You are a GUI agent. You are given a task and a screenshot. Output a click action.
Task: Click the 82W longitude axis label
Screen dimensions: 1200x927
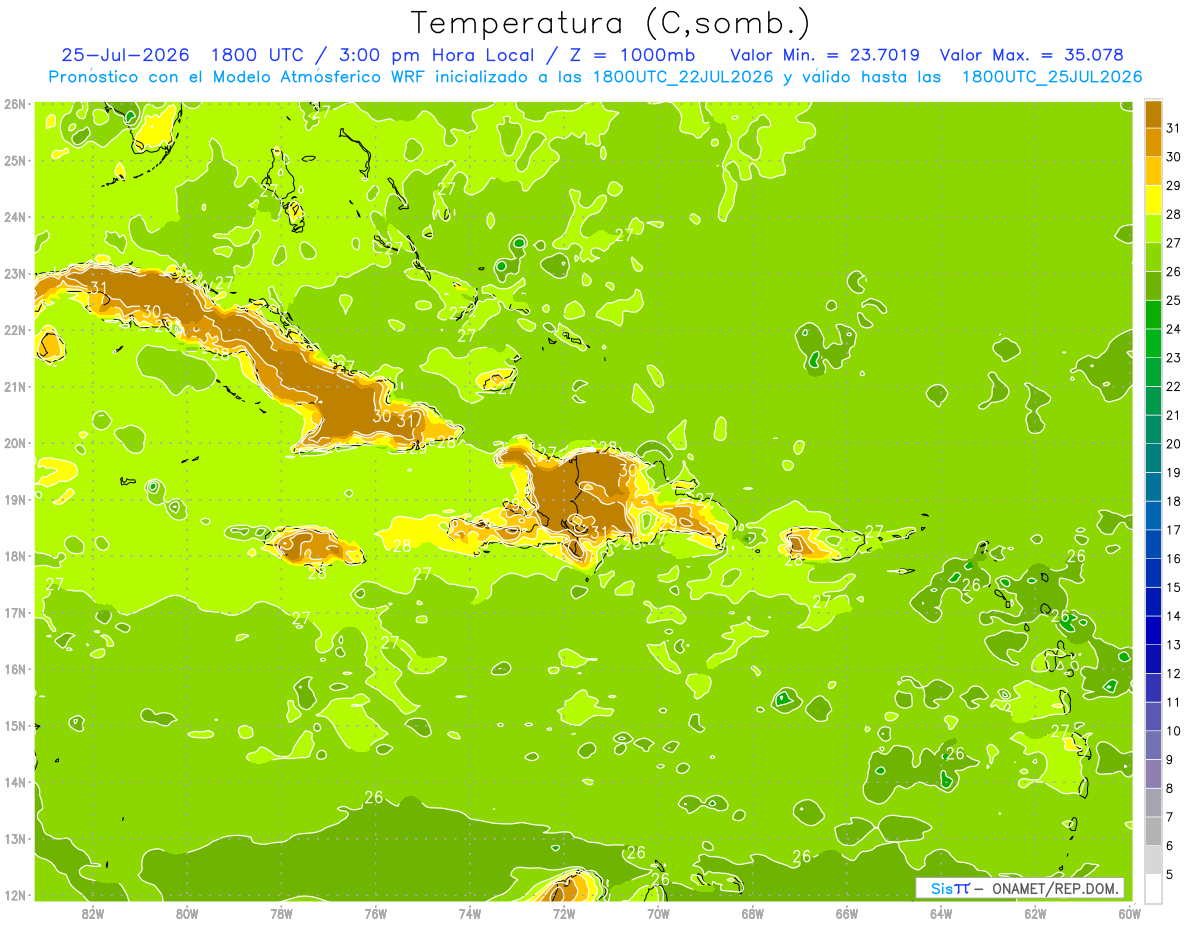coord(93,914)
